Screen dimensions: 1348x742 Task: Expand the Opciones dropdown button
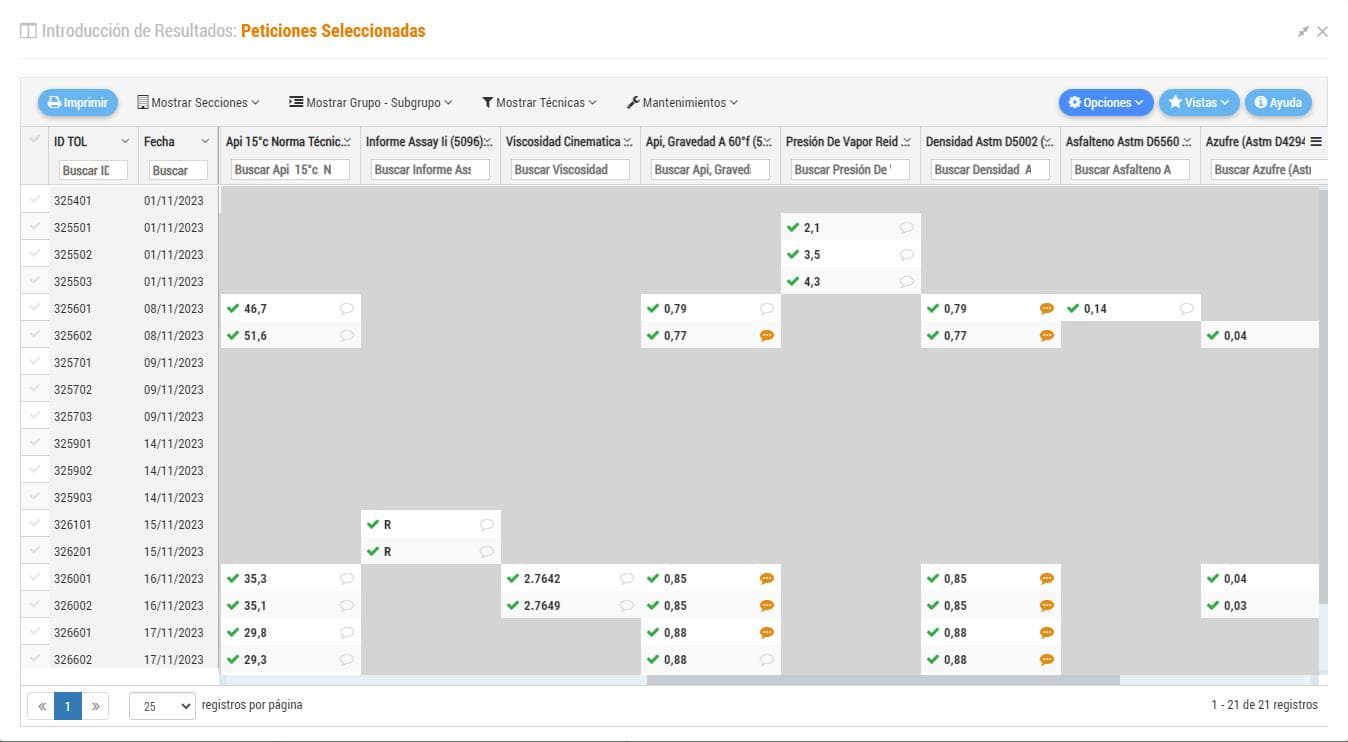[1105, 103]
